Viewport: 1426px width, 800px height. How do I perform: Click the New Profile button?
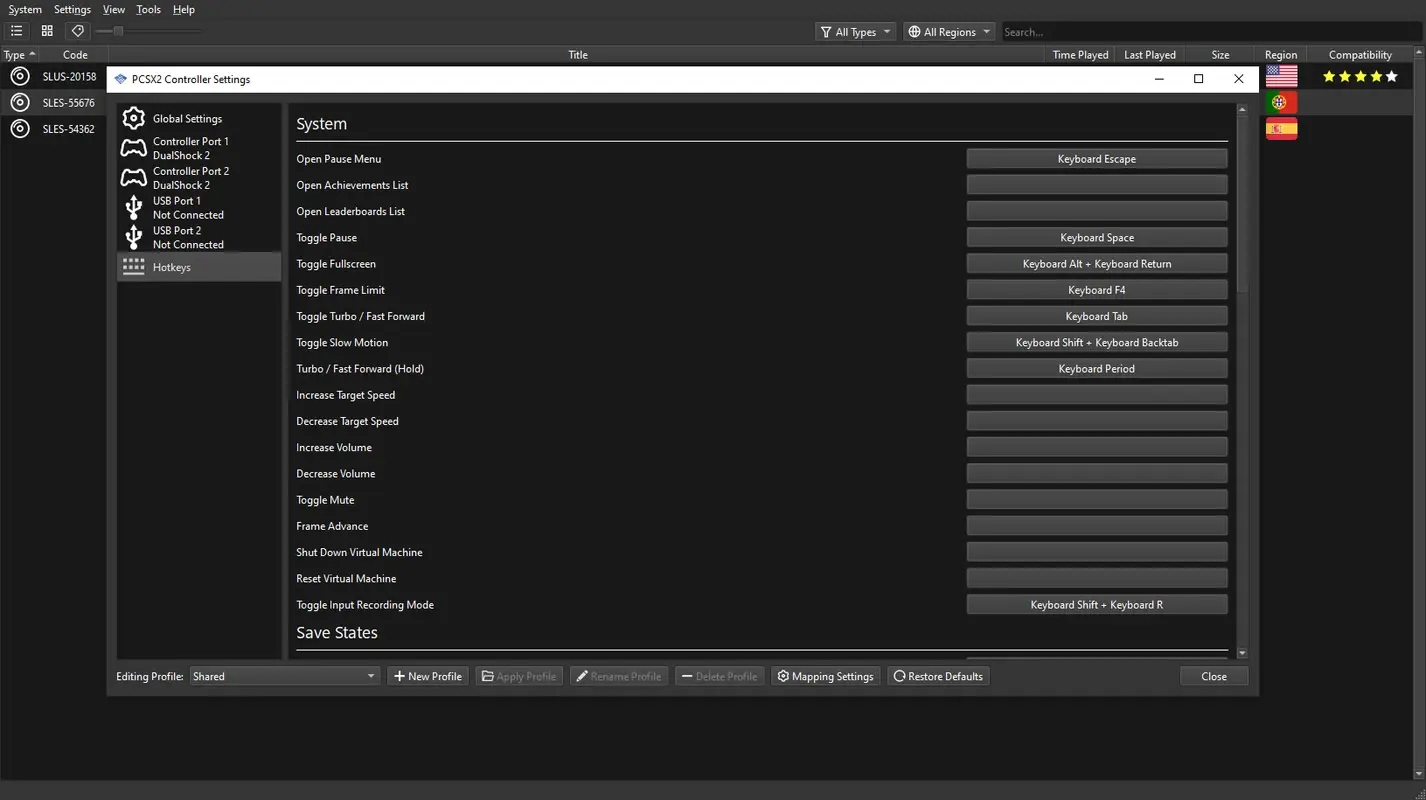tap(427, 676)
